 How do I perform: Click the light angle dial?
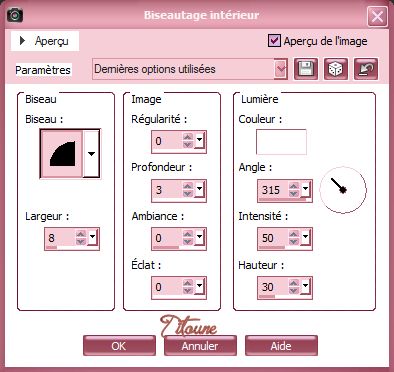tap(343, 190)
